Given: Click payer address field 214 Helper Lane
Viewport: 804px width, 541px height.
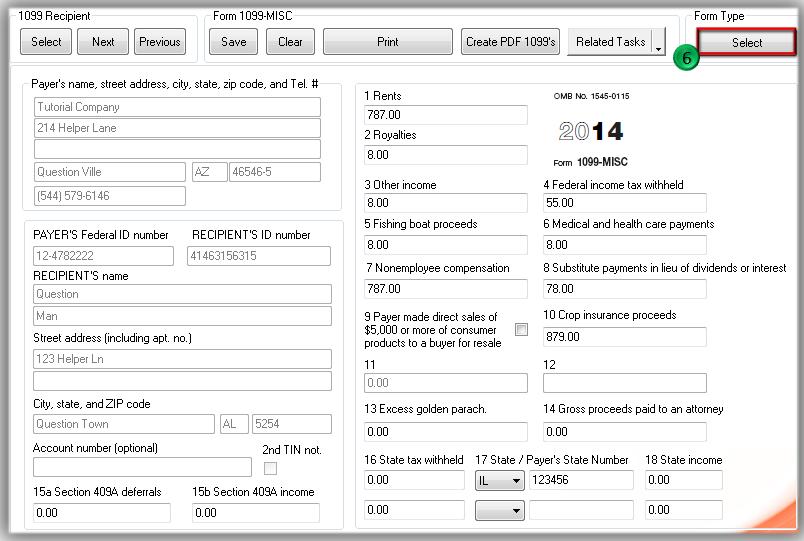Looking at the screenshot, I should click(x=177, y=128).
